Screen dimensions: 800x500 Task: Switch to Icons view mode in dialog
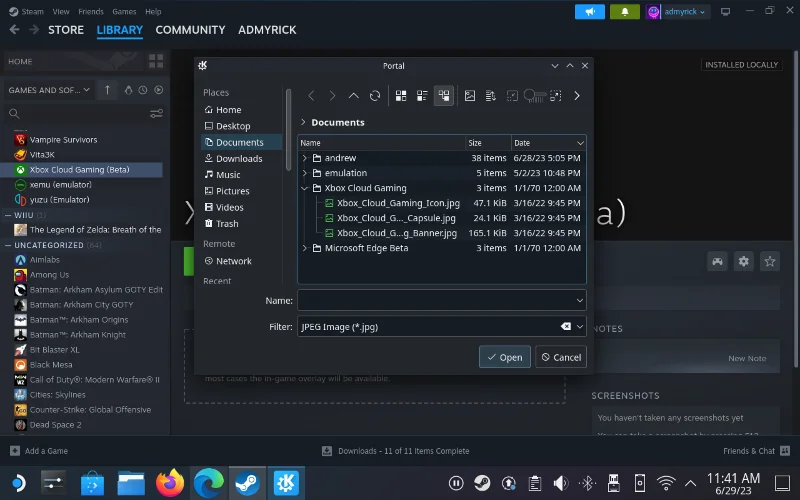click(400, 96)
